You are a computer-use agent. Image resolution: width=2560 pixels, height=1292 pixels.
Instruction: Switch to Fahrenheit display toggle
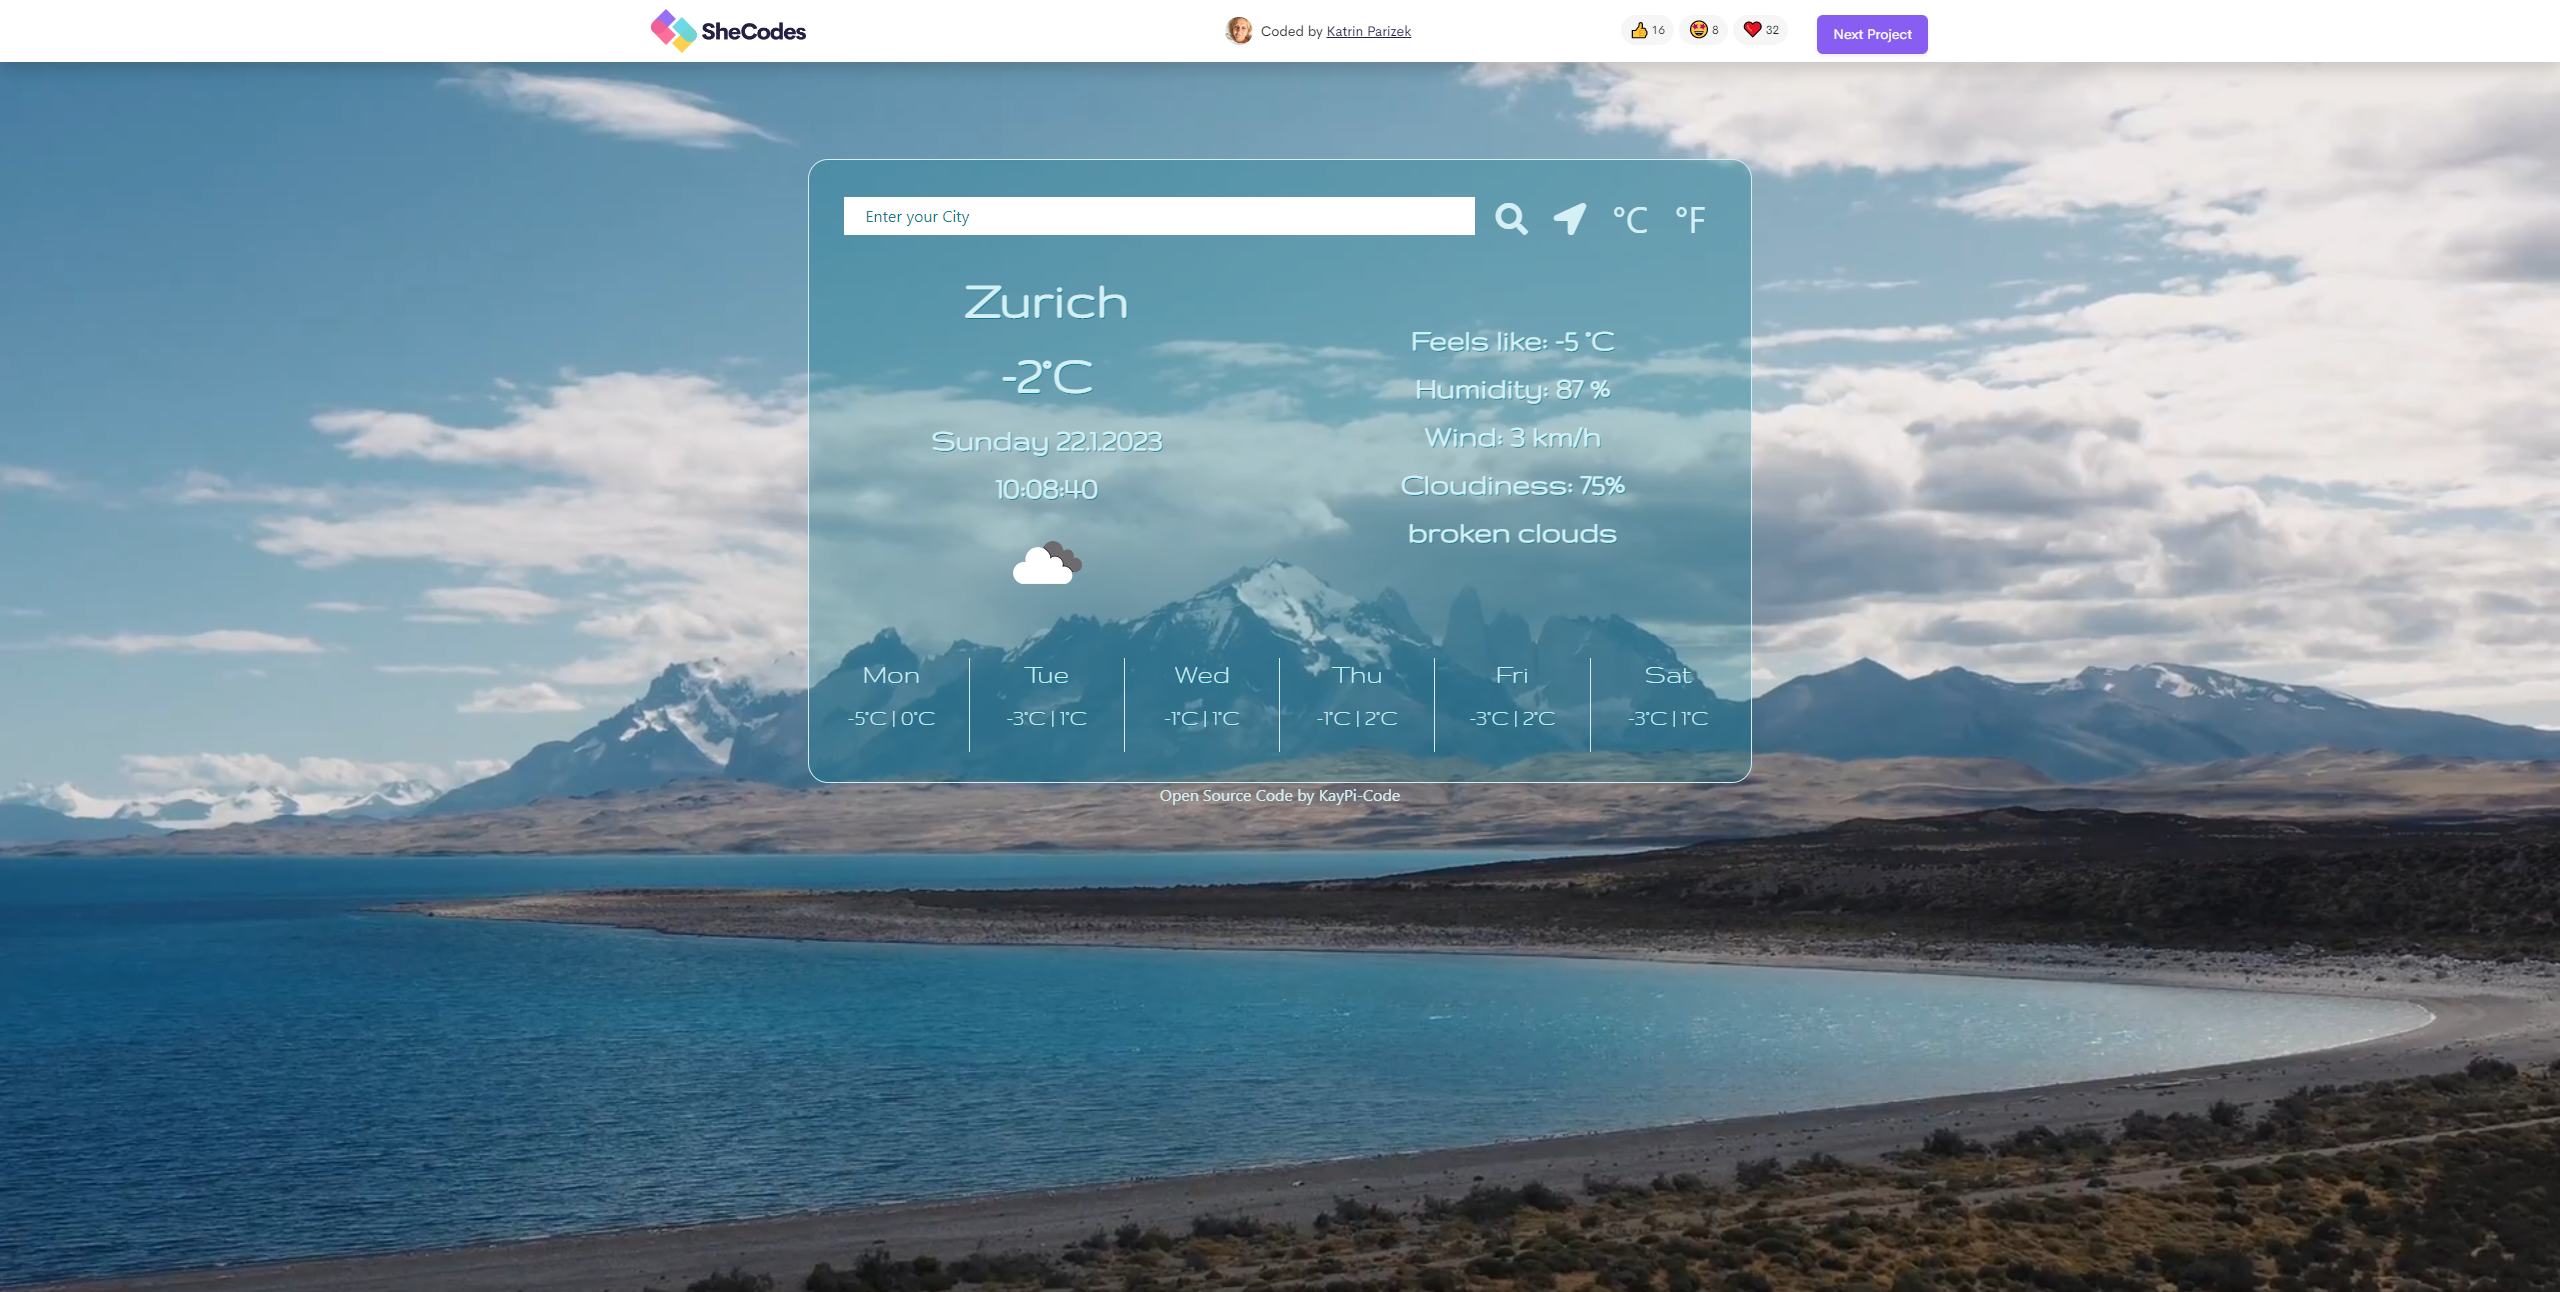(x=1687, y=216)
